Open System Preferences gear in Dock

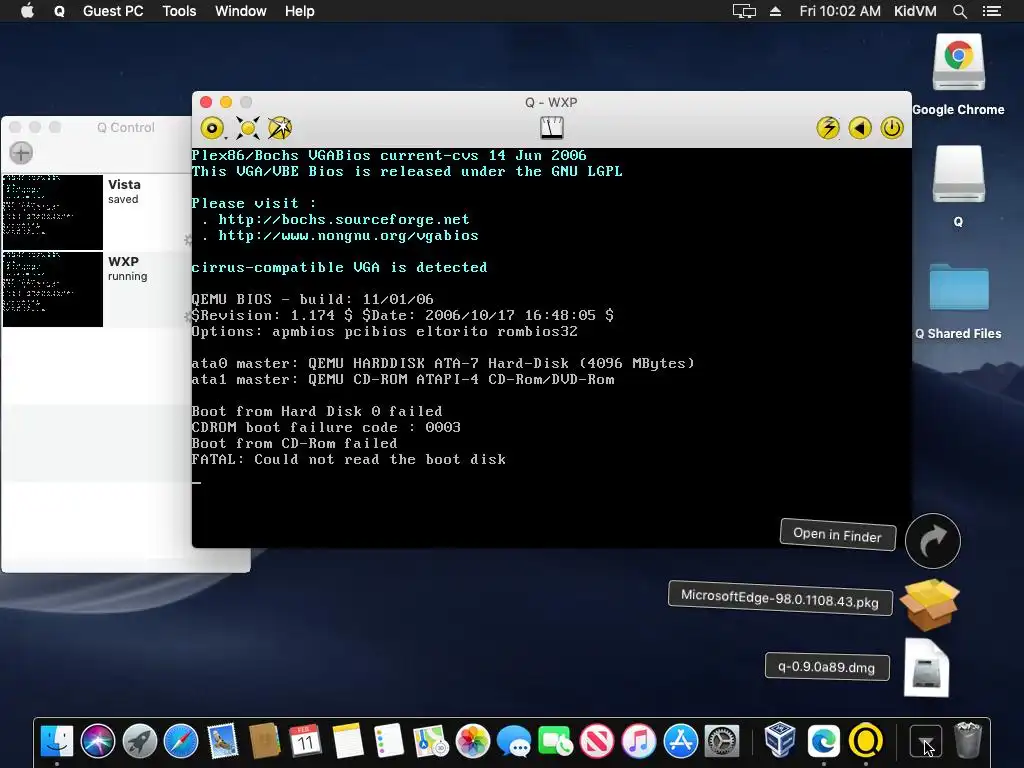(722, 741)
